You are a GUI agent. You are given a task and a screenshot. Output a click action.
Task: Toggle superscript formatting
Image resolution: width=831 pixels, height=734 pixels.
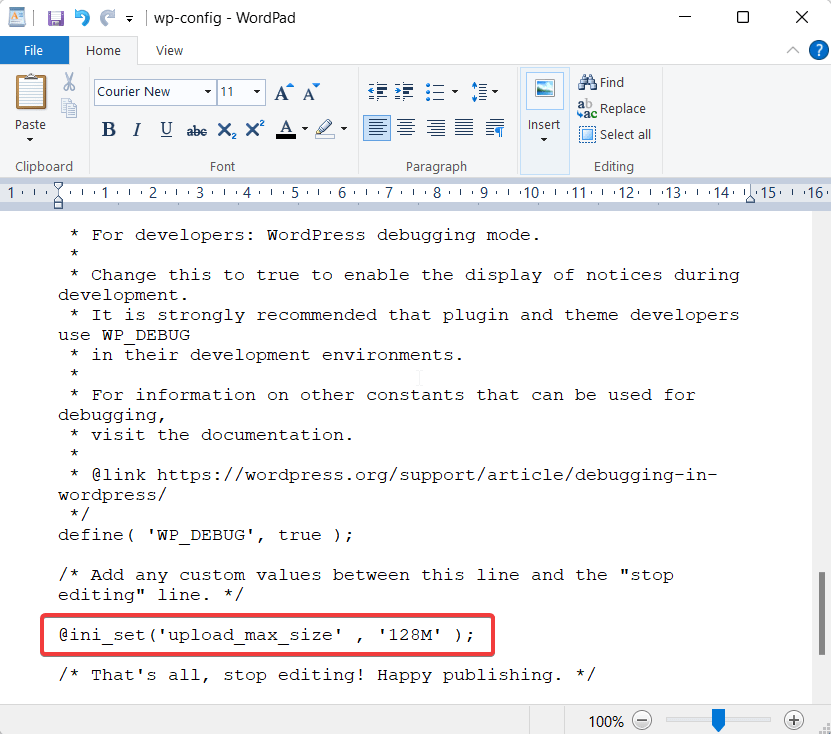(x=255, y=129)
